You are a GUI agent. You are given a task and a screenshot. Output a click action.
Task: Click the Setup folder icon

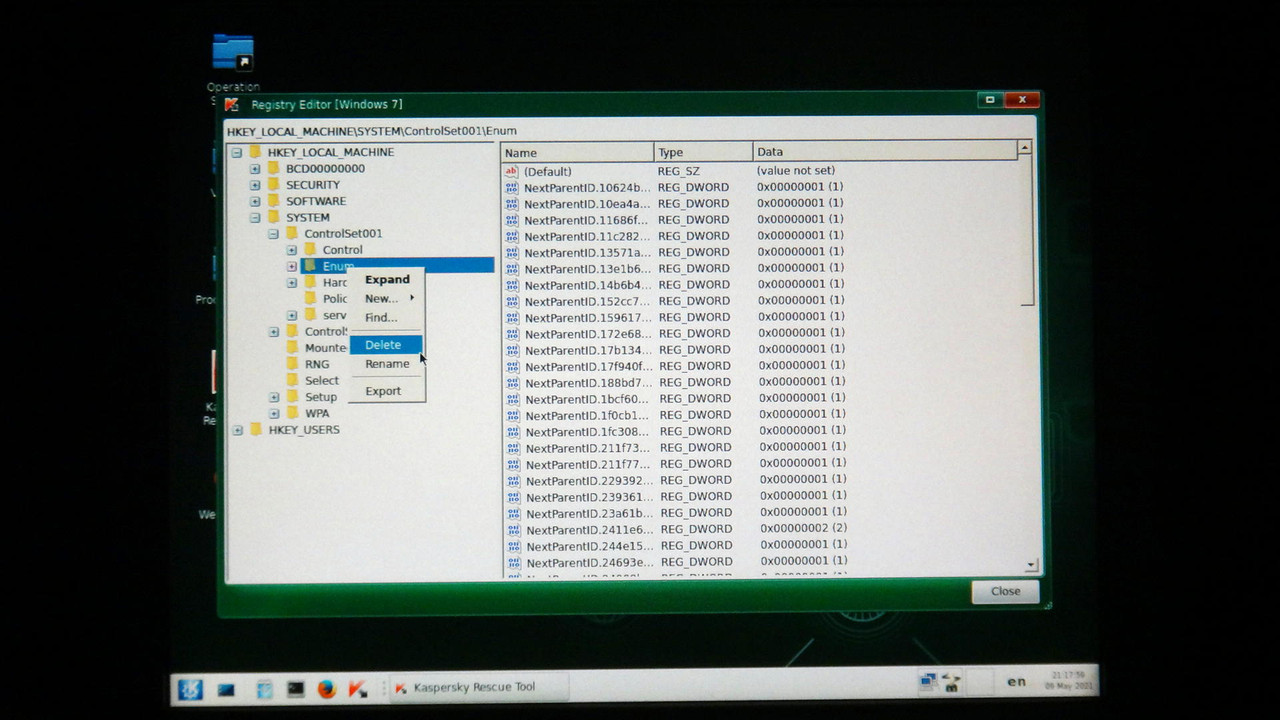292,396
